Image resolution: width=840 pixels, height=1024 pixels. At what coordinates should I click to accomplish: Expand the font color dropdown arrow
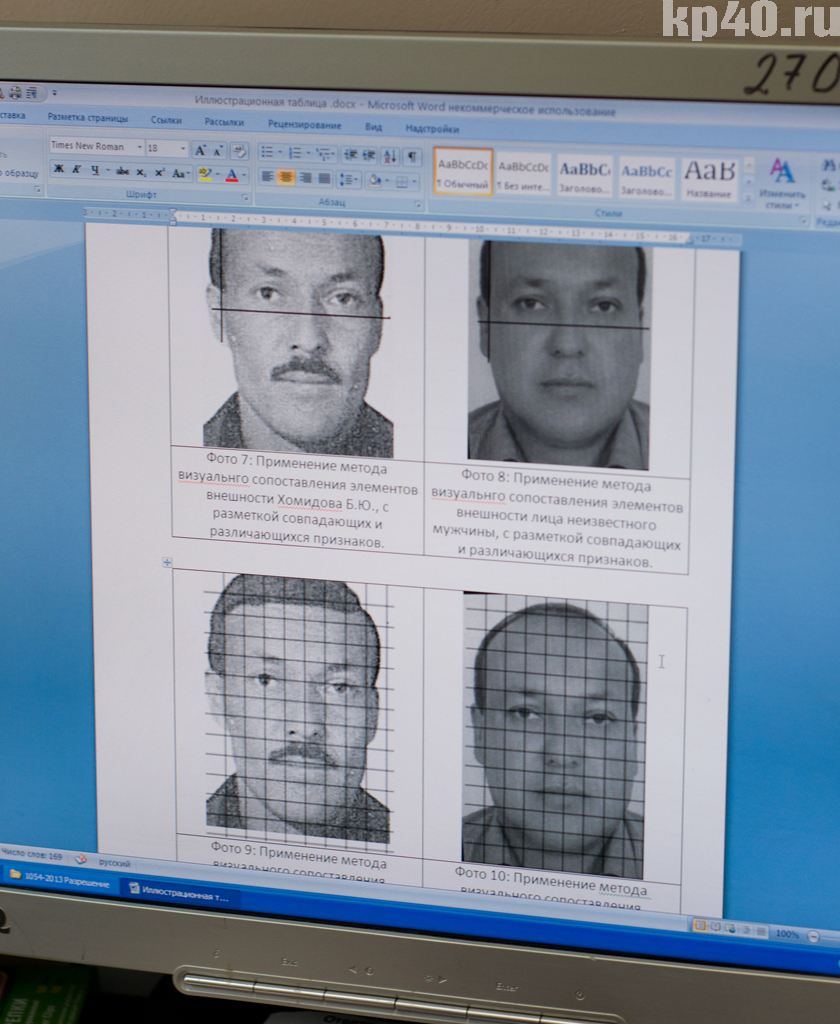[245, 176]
